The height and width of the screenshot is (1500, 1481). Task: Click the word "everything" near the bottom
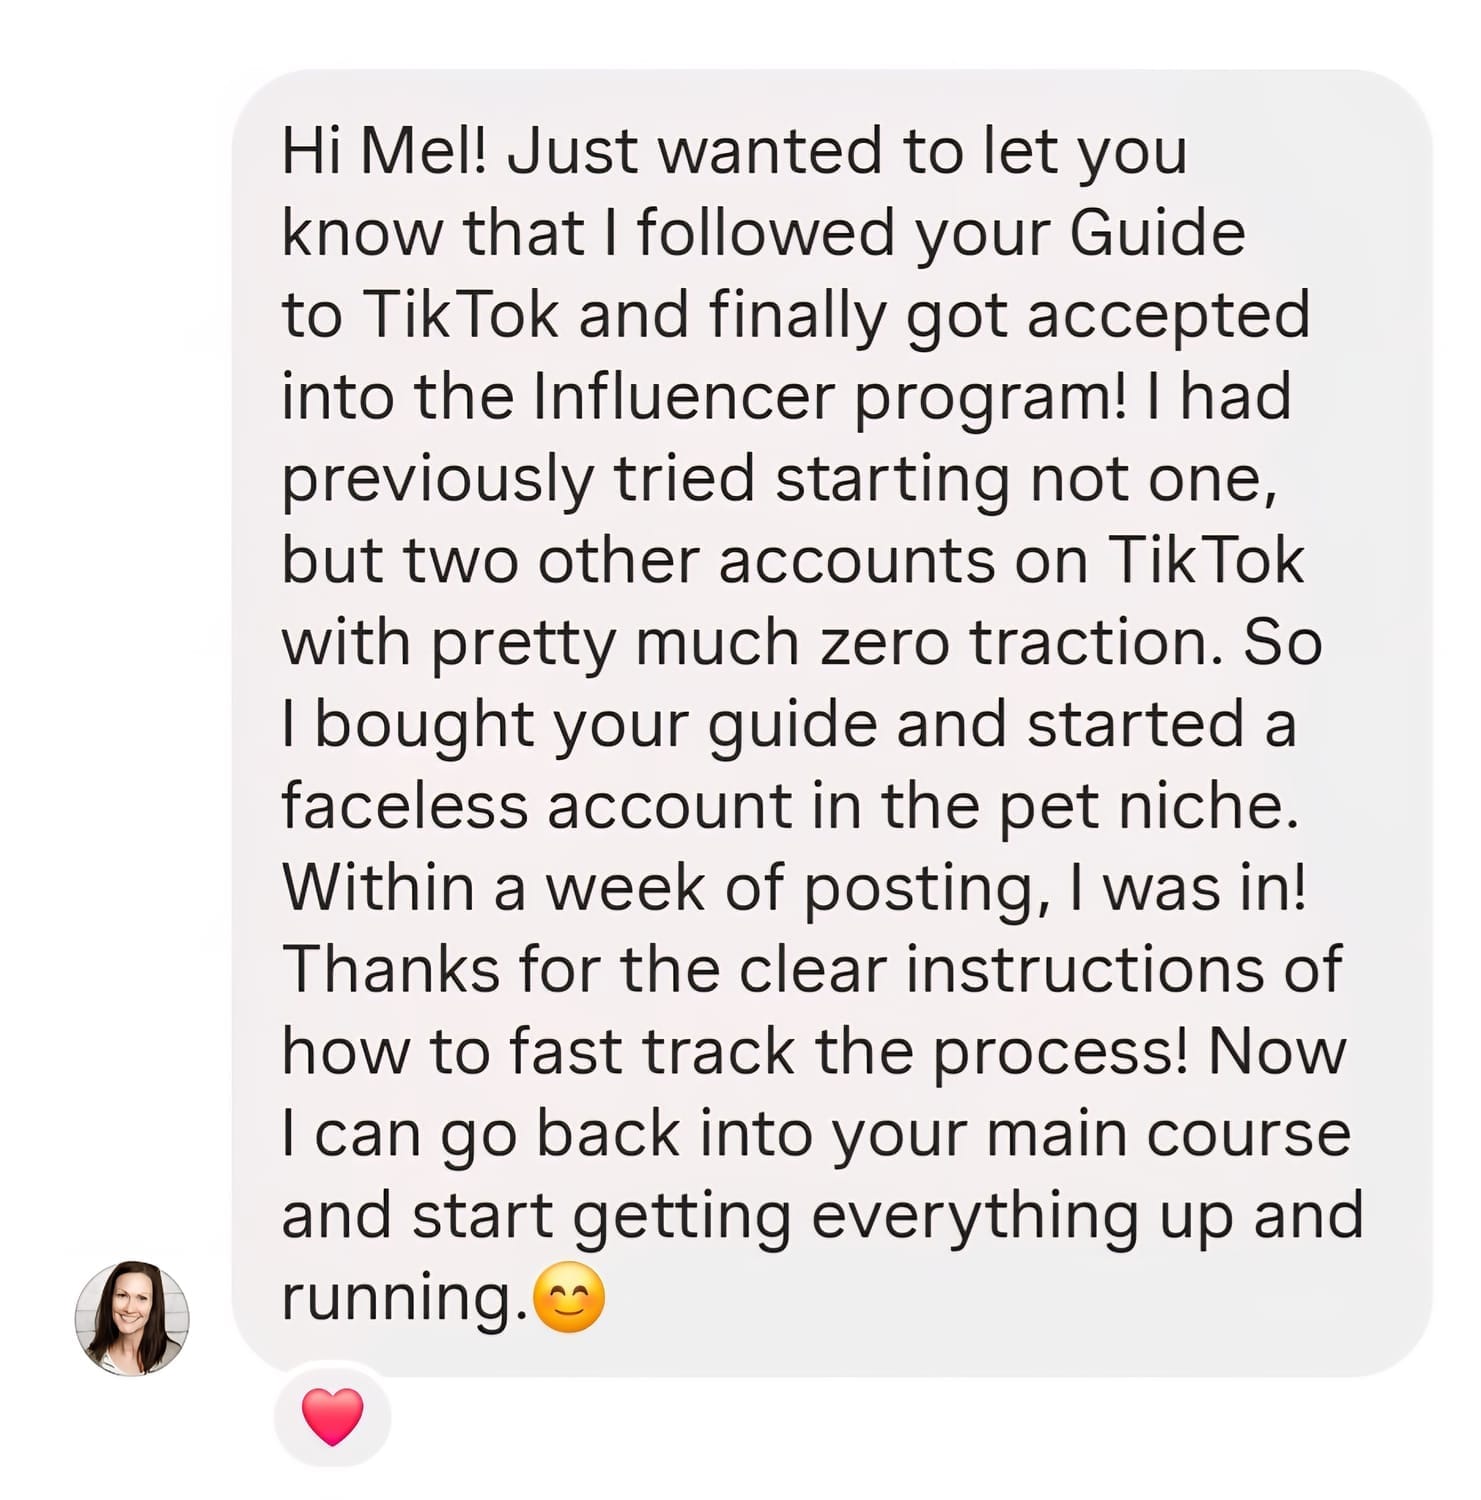pyautogui.click(x=974, y=1216)
